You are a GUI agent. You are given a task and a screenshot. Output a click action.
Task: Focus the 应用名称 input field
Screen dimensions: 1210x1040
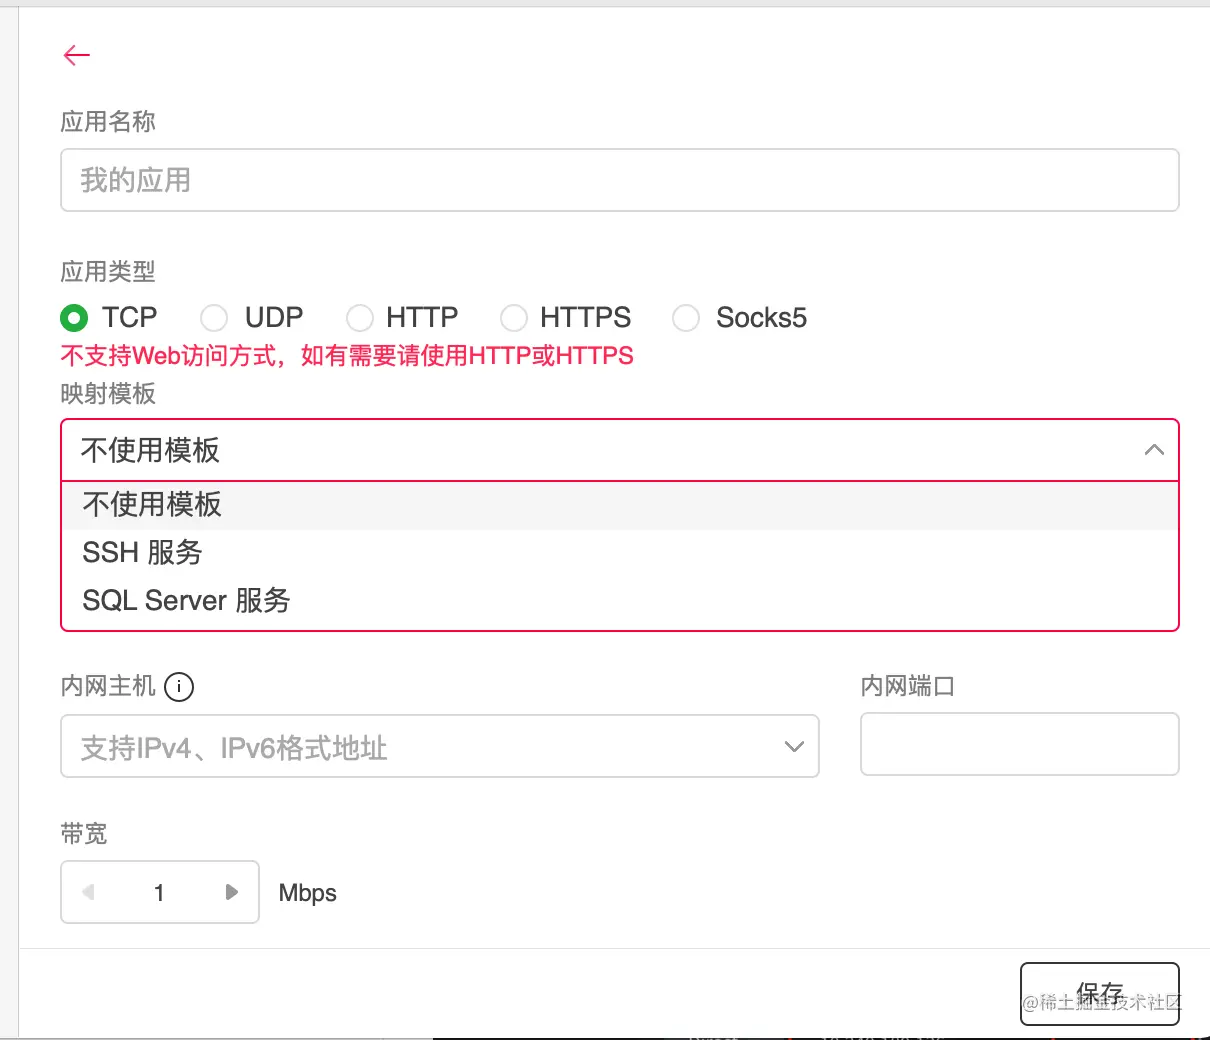pos(620,180)
